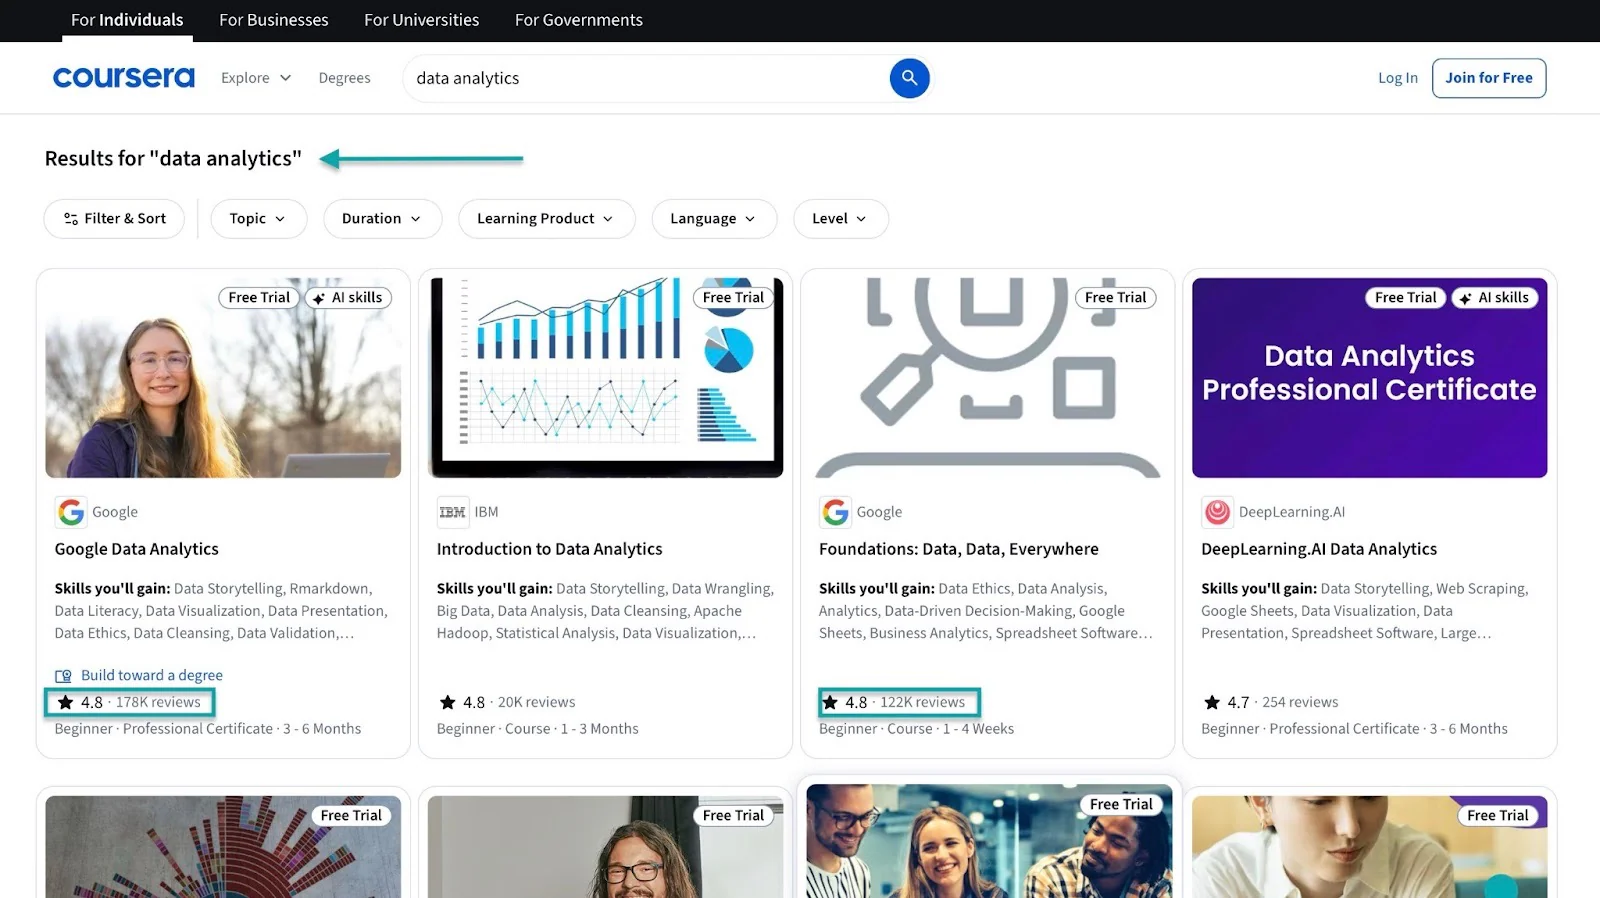Click the Google logo on Foundations card
The width and height of the screenshot is (1600, 898).
[x=835, y=512]
